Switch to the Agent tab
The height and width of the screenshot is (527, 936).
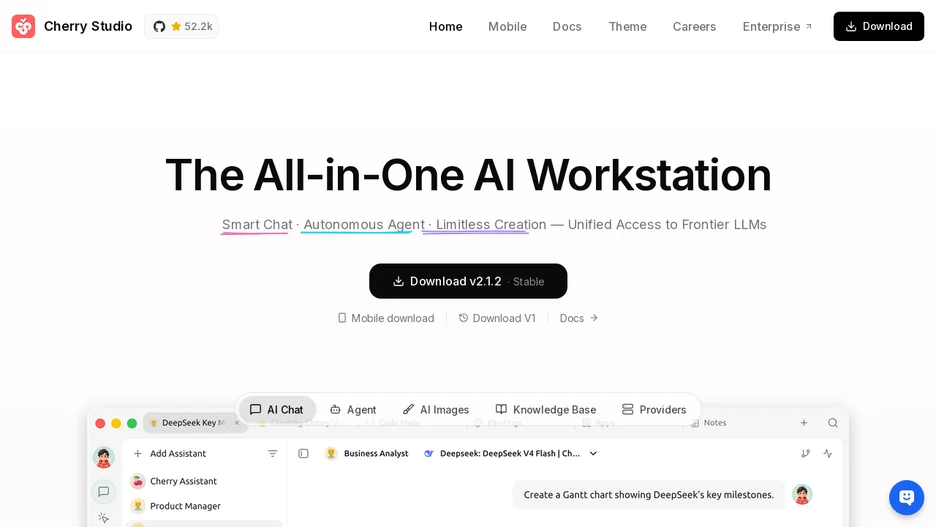point(353,409)
